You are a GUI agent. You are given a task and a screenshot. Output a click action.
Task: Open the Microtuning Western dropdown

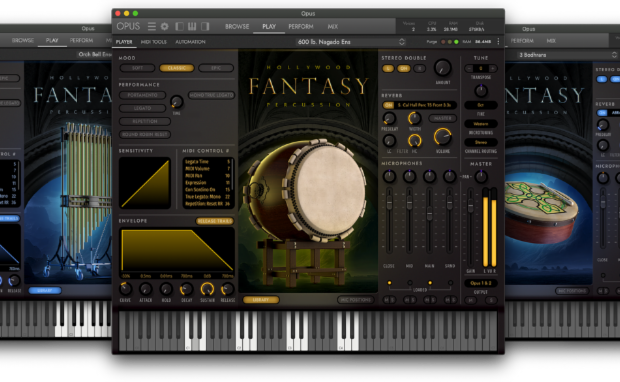481,124
